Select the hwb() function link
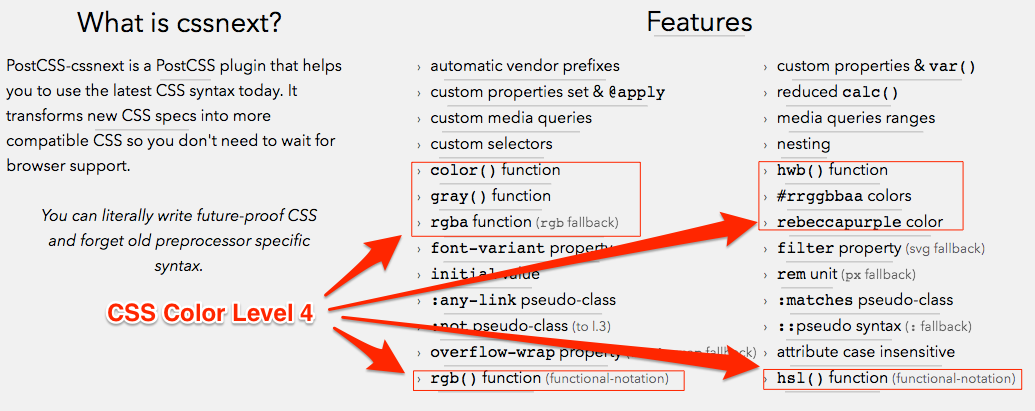Viewport: 1035px width, 411px height. point(832,170)
